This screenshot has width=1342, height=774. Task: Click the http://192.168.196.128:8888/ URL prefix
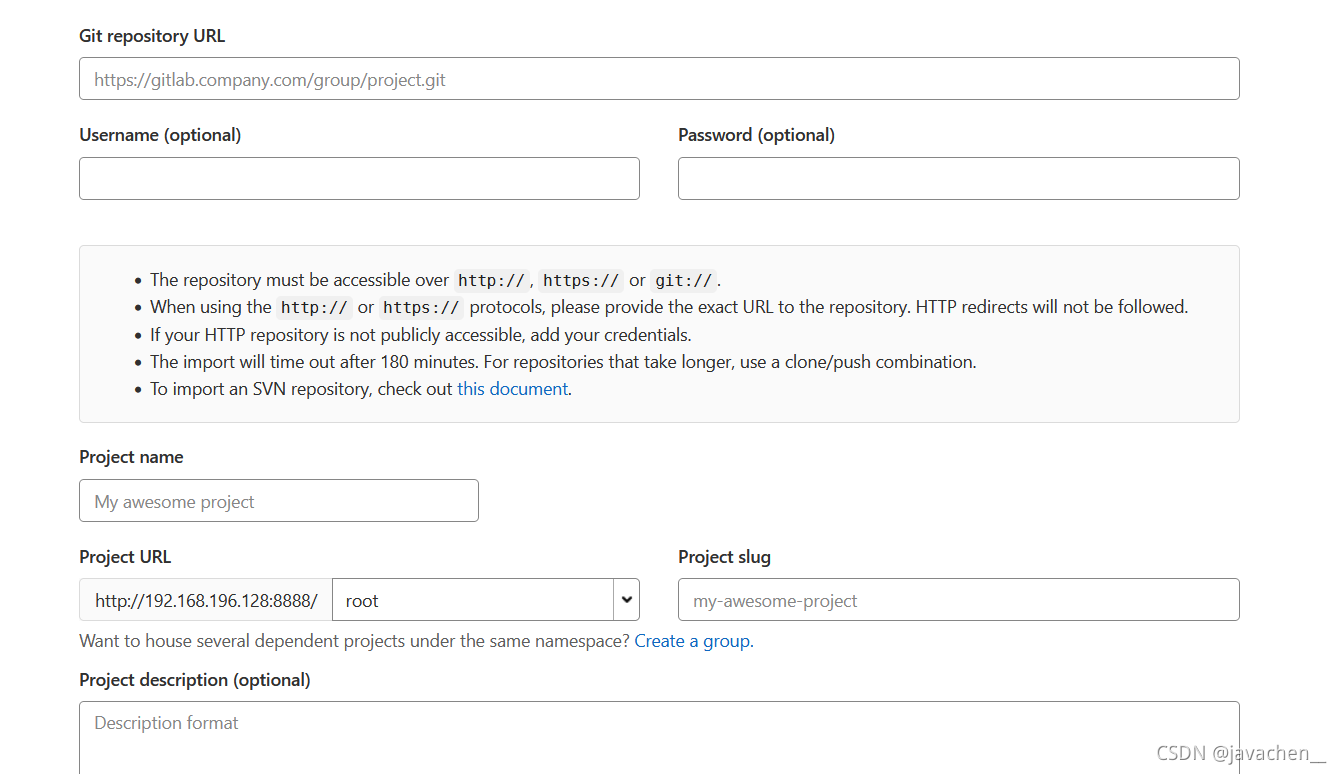click(204, 599)
